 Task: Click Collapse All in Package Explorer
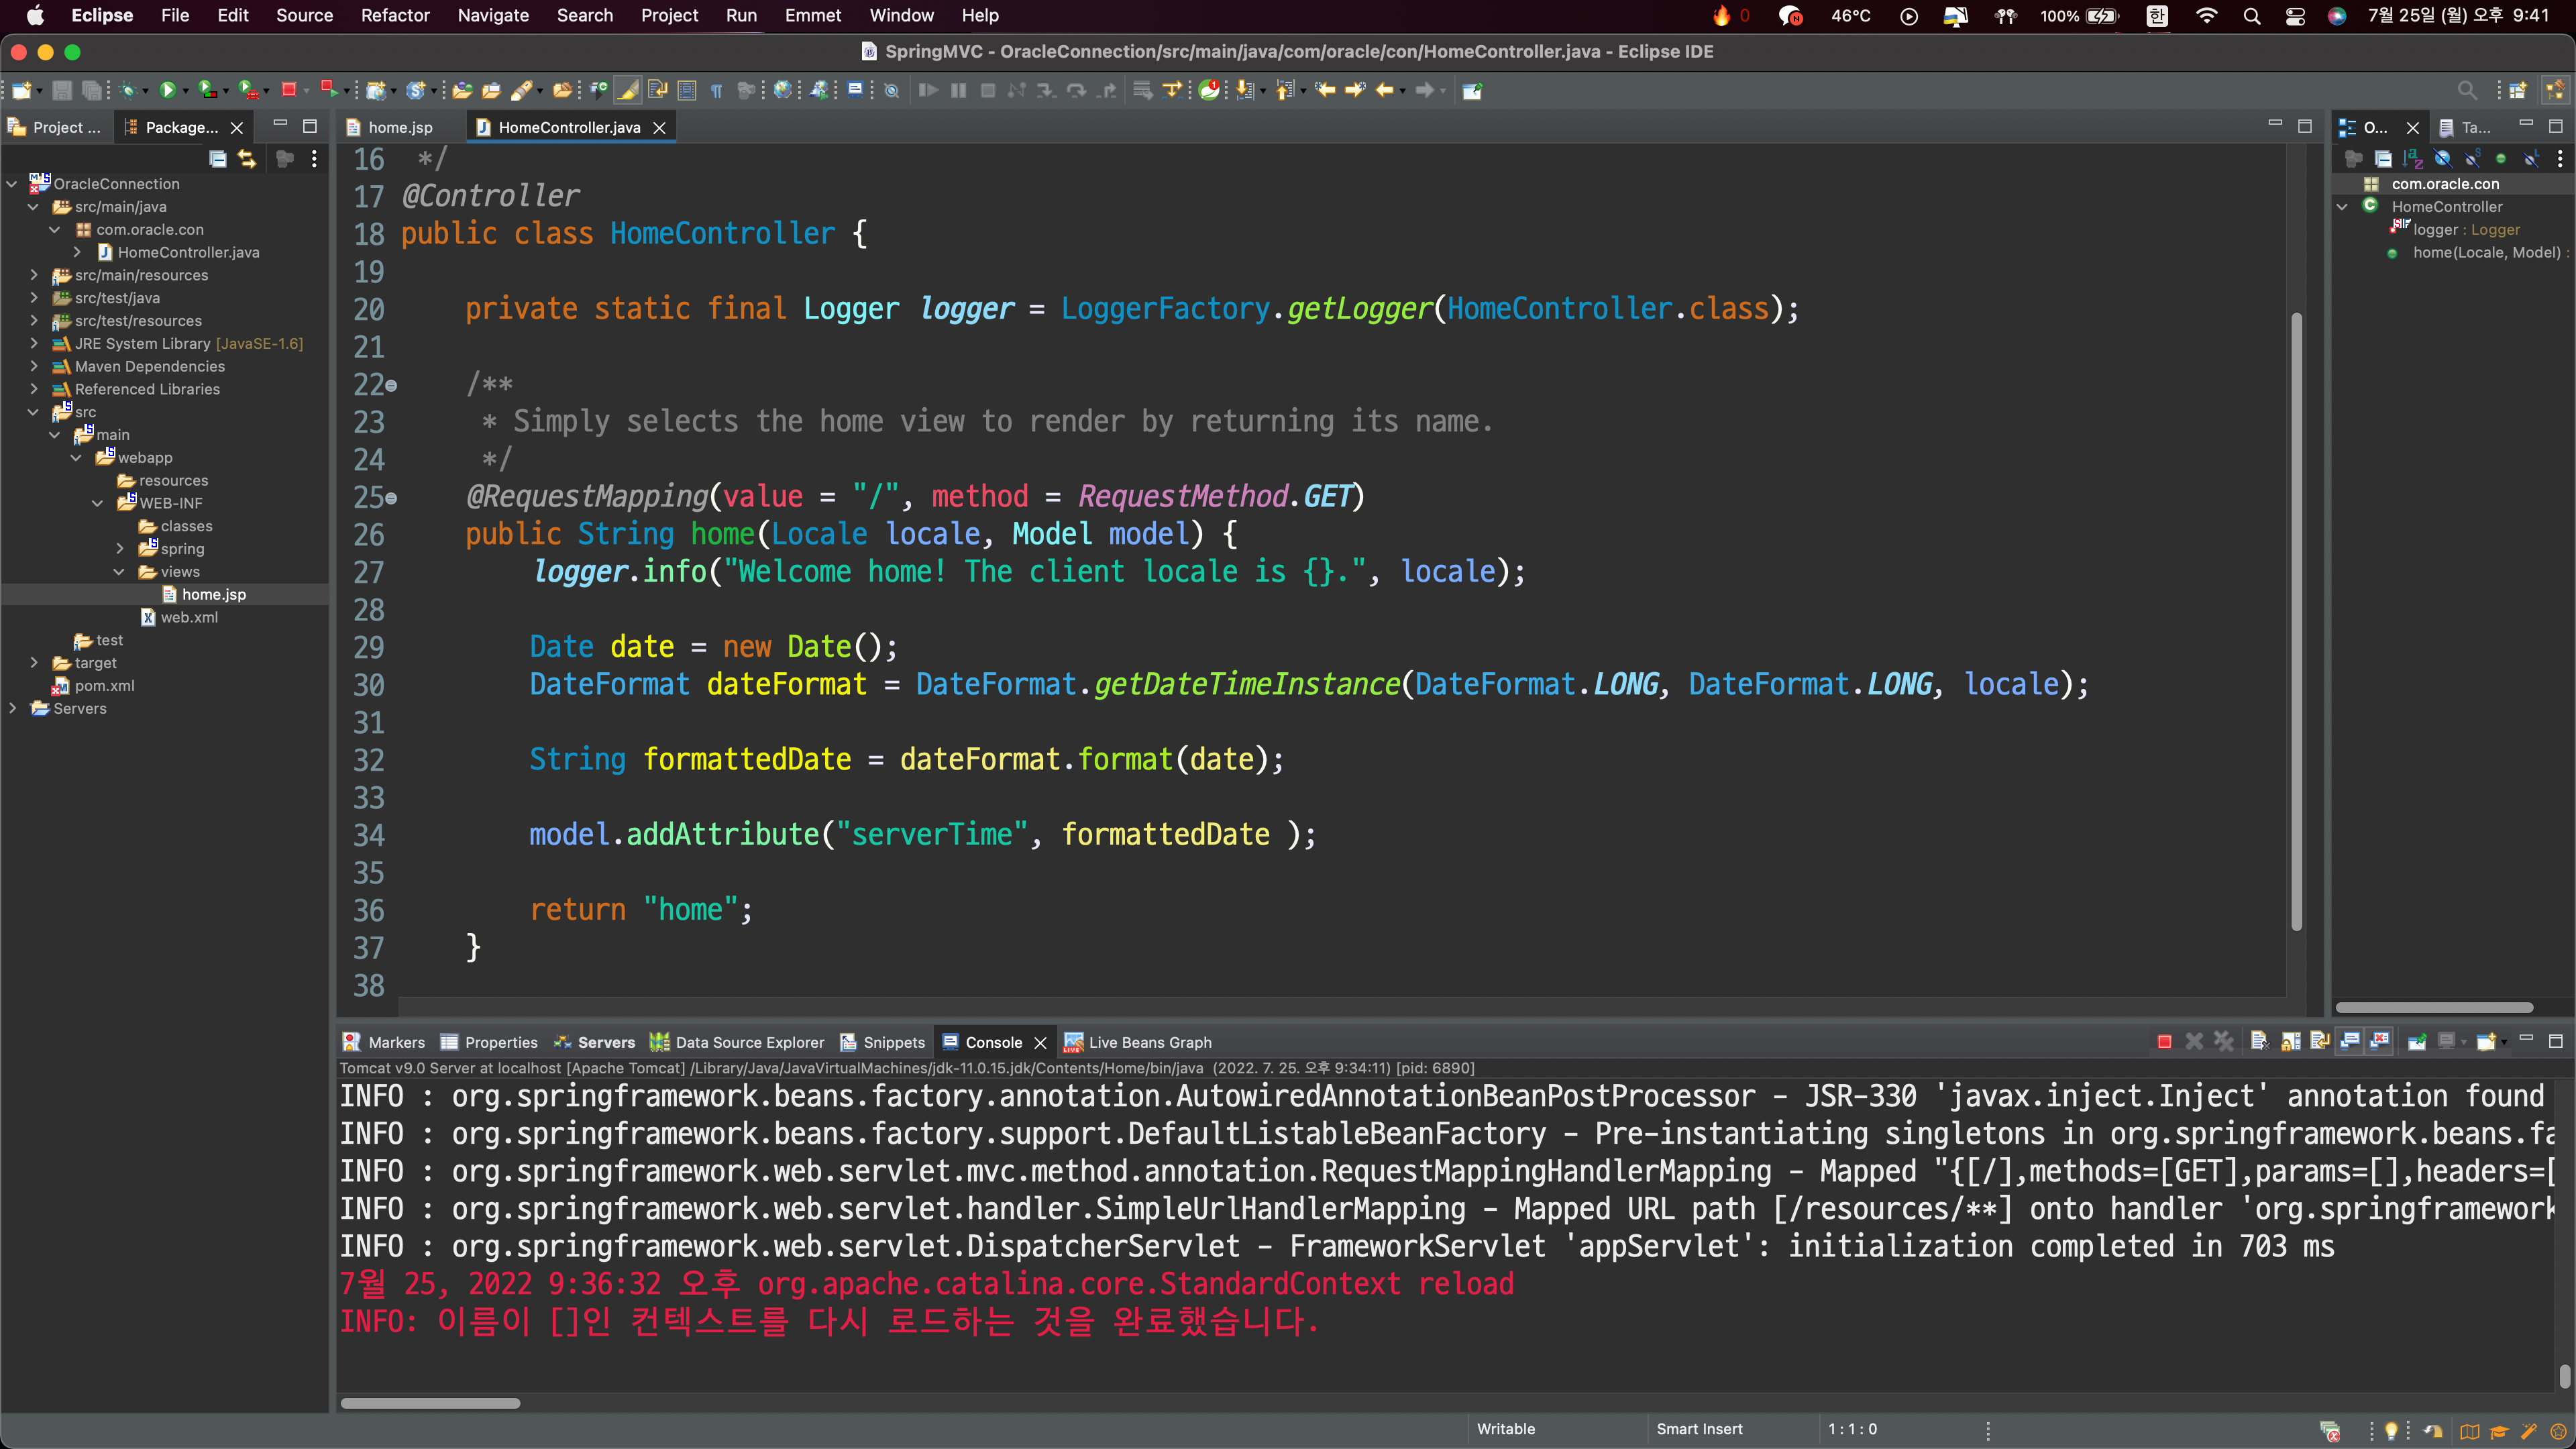point(217,159)
